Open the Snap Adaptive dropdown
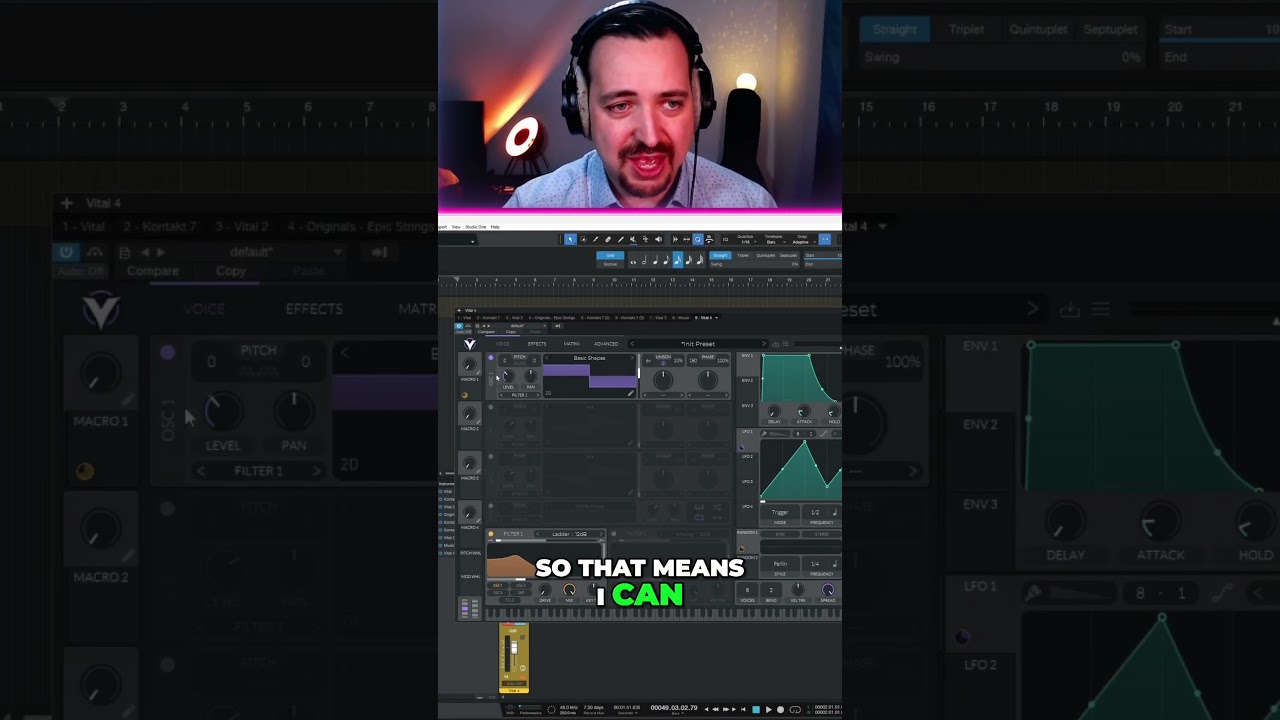This screenshot has width=1280, height=720. click(x=802, y=239)
